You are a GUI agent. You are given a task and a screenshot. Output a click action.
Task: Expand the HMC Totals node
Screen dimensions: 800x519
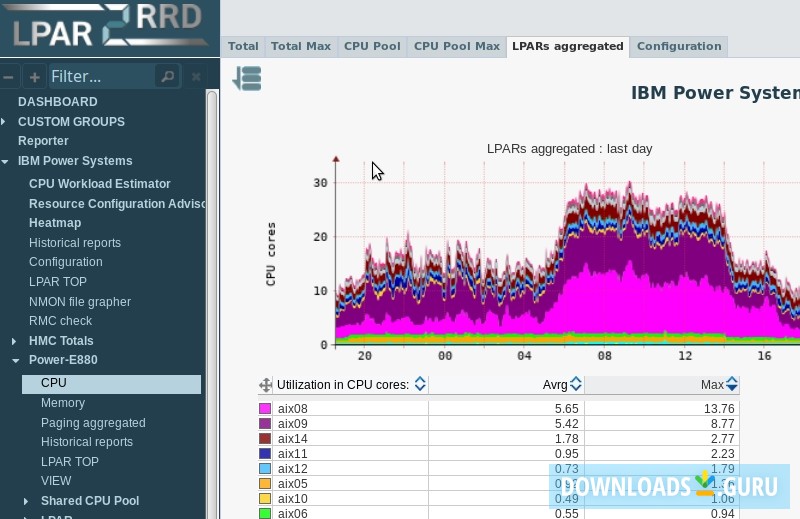point(15,341)
